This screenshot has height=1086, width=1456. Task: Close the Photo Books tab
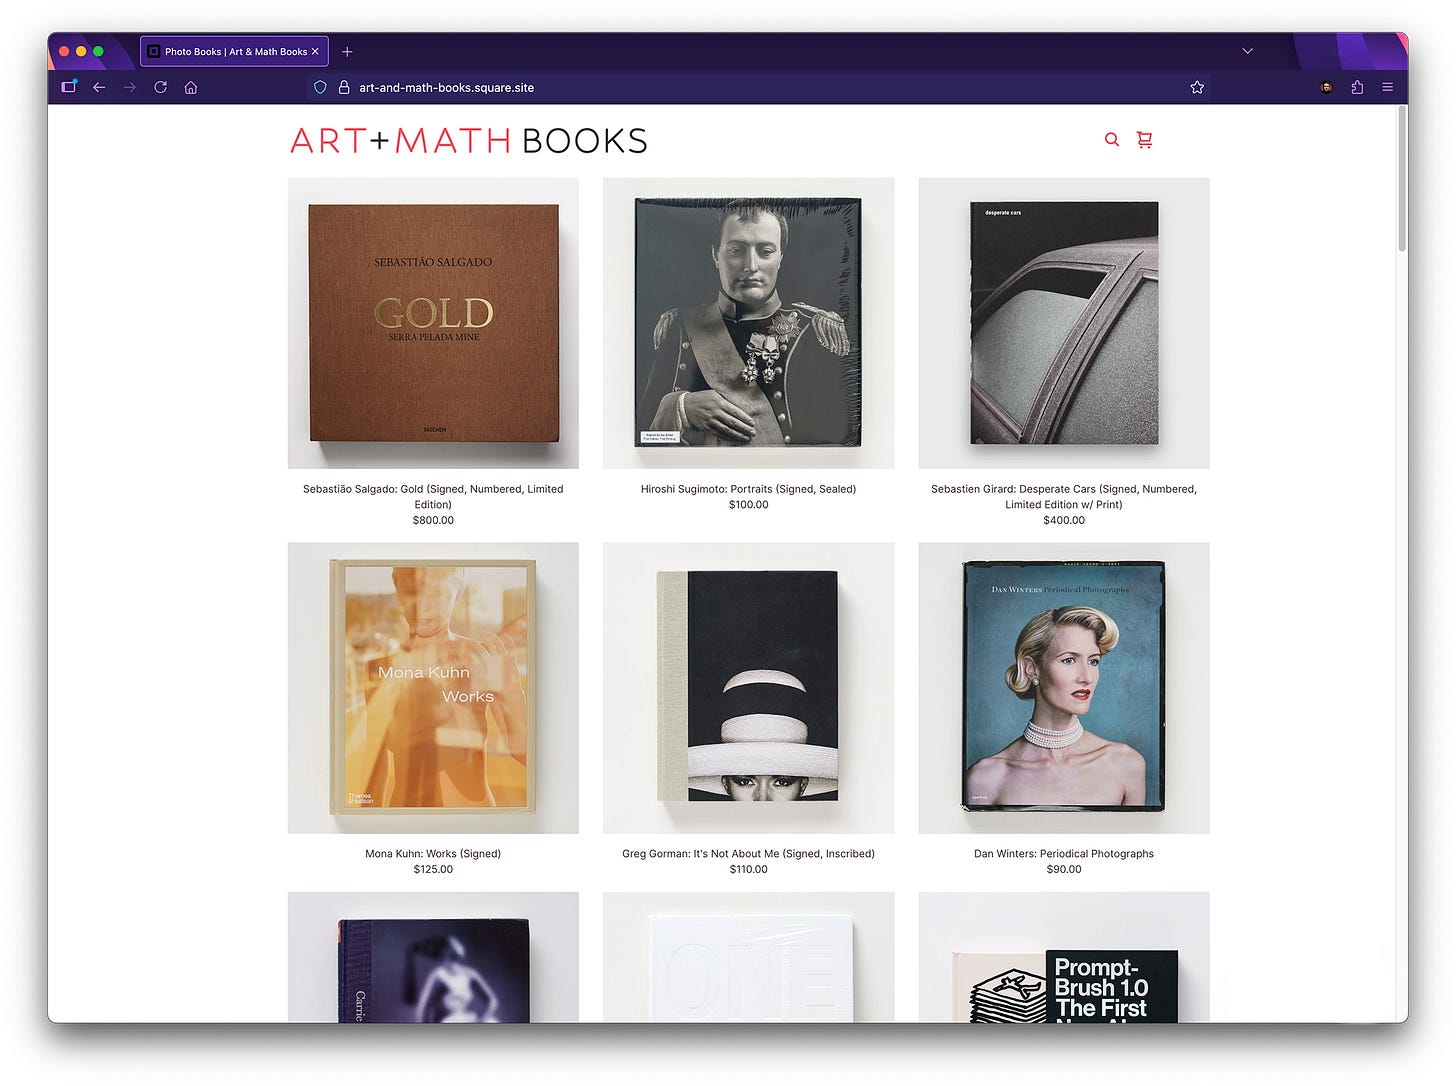tap(315, 52)
